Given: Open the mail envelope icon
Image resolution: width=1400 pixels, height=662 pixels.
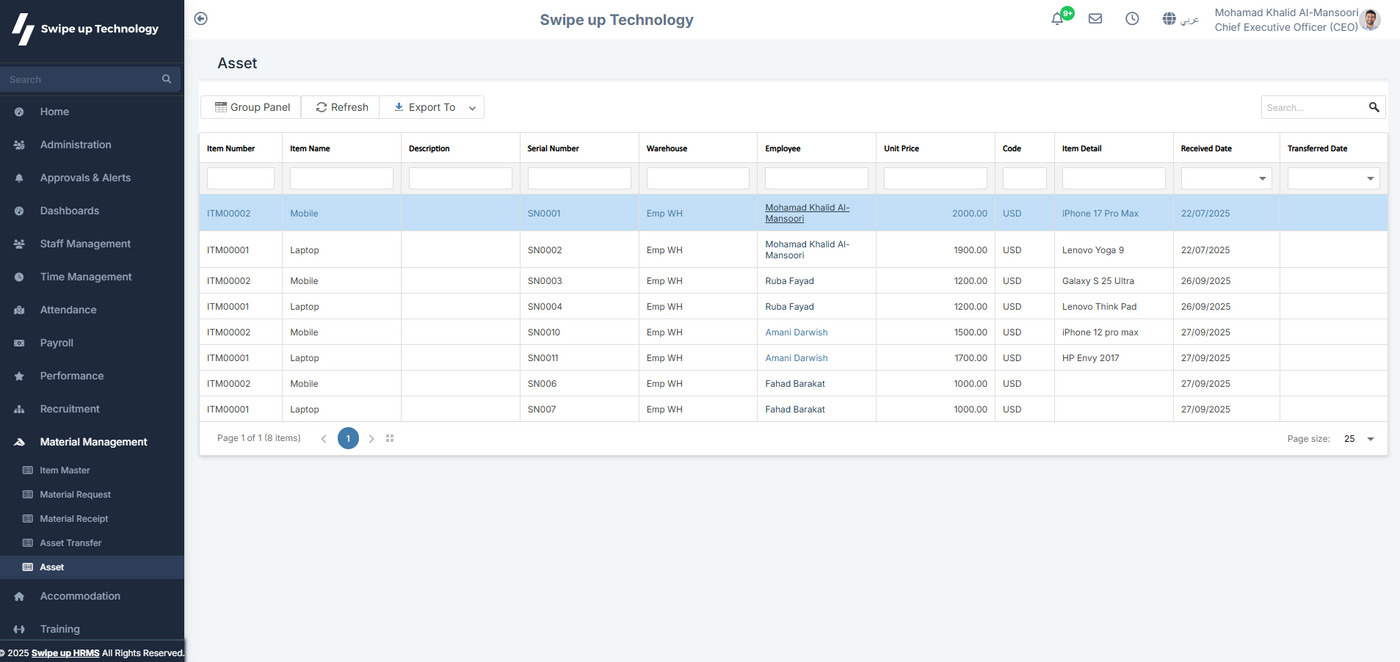Looking at the screenshot, I should 1095,19.
